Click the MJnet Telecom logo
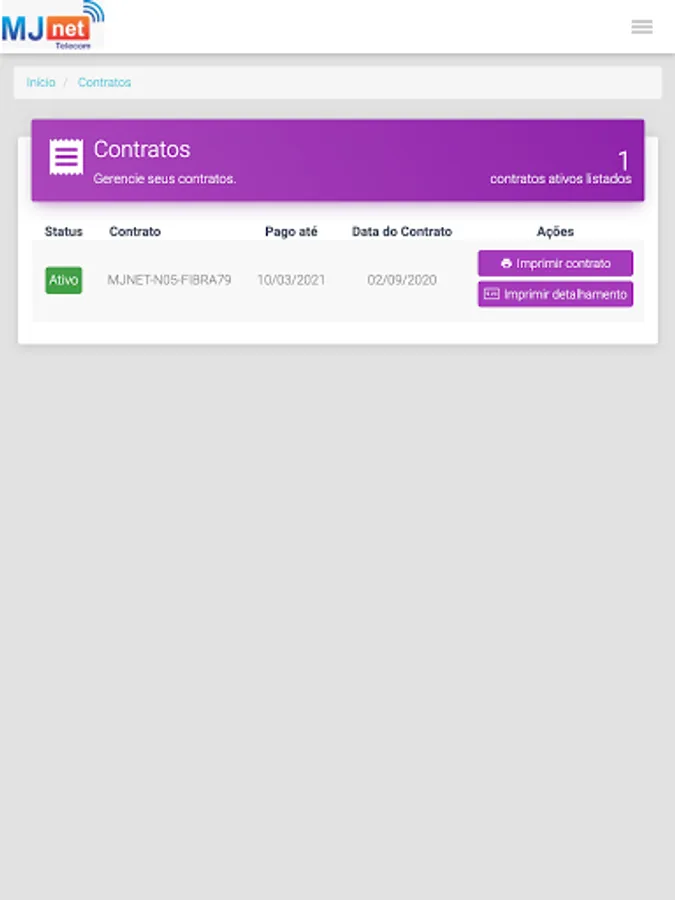The height and width of the screenshot is (900, 675). (52, 25)
